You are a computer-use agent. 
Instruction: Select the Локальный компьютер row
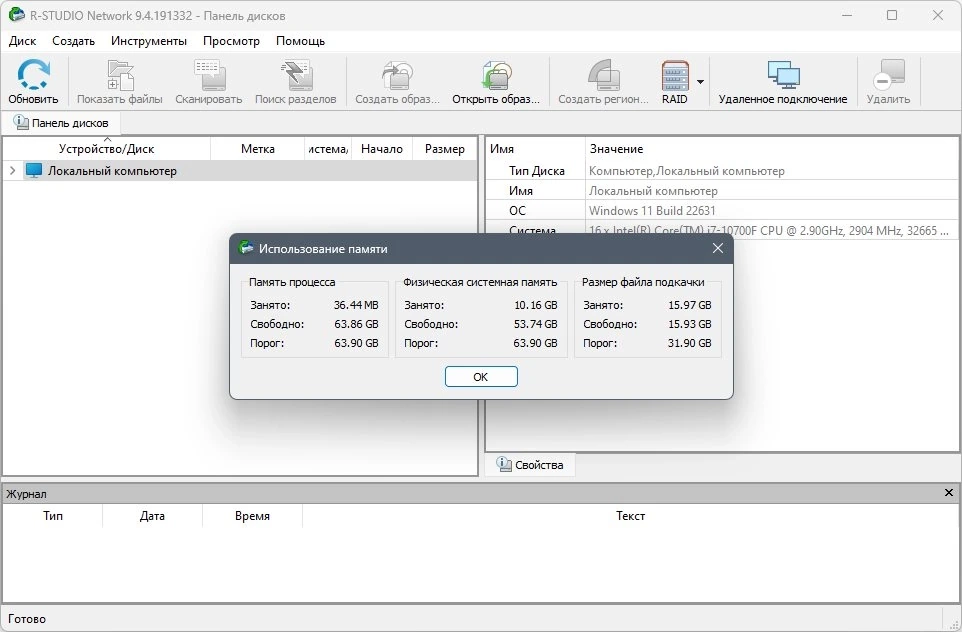[240, 171]
